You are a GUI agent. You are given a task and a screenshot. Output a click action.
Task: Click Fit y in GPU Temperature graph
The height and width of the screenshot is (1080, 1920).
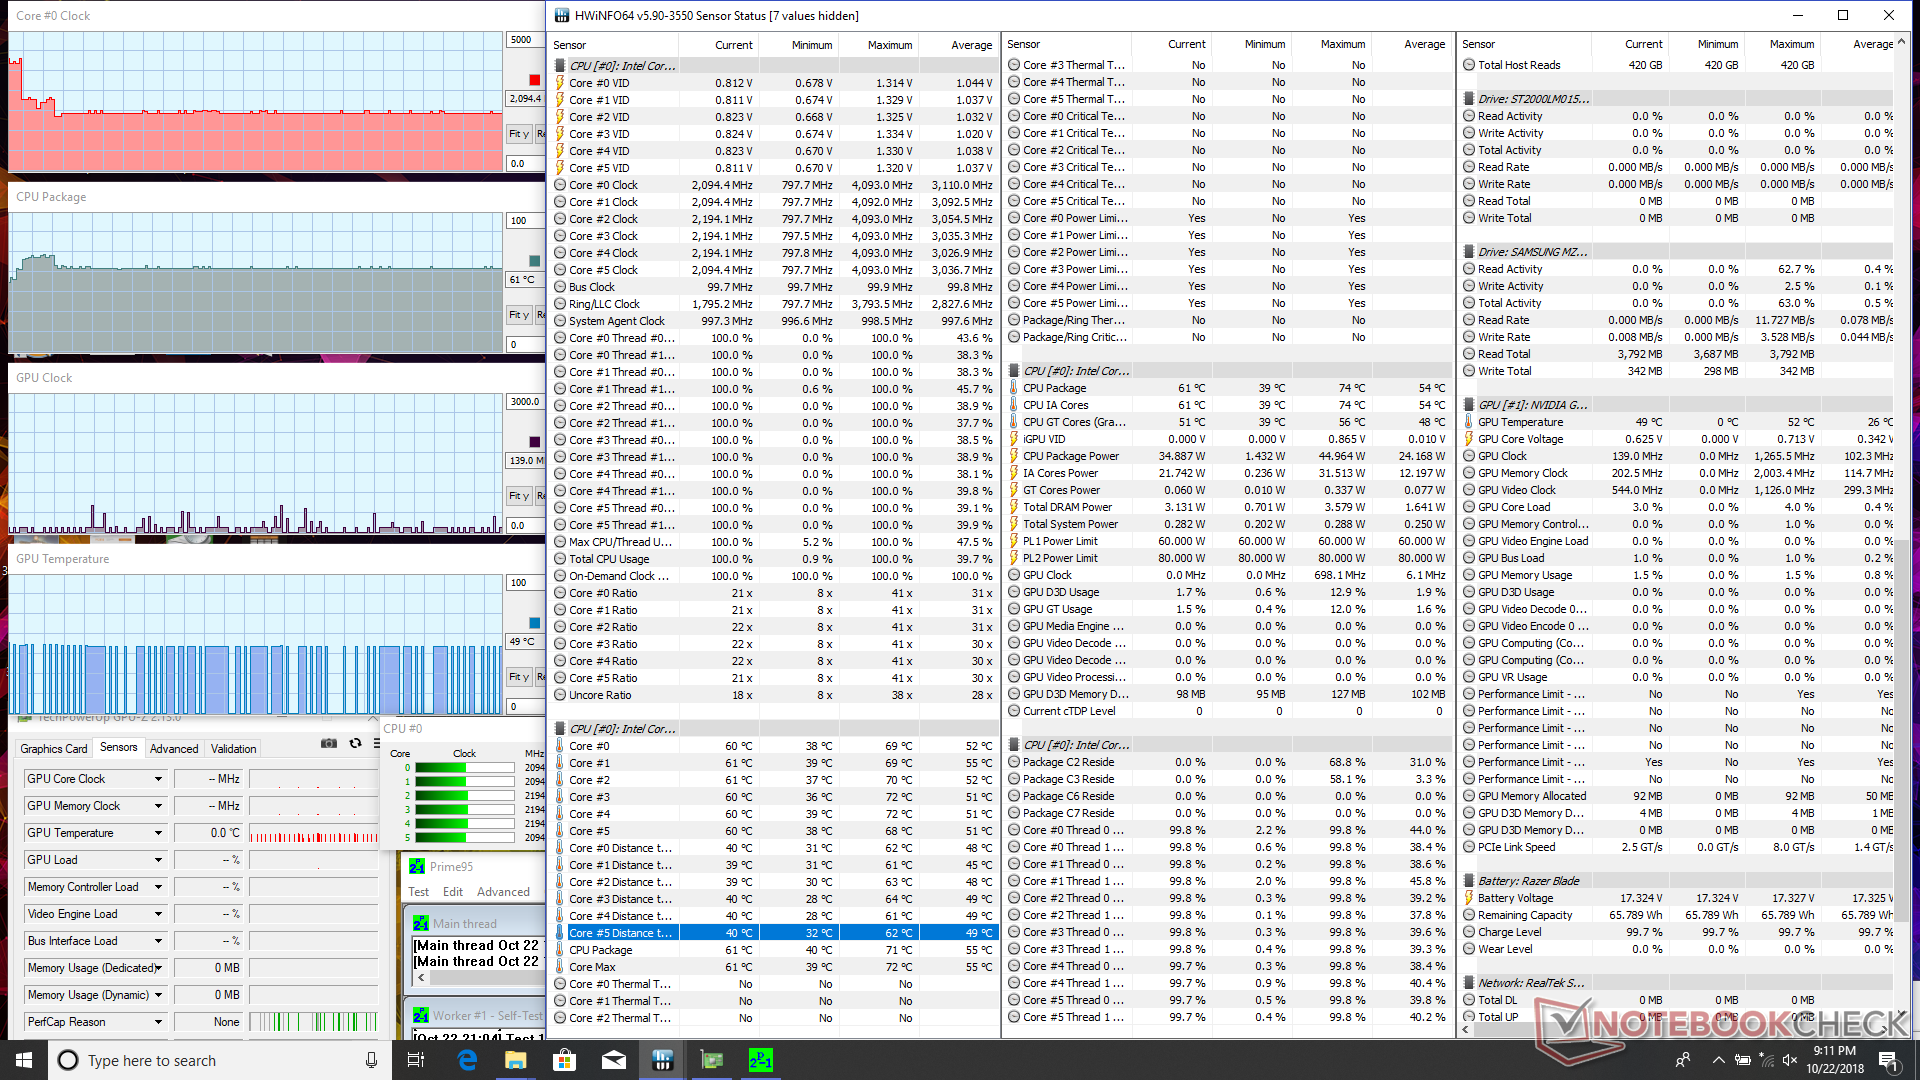click(519, 677)
